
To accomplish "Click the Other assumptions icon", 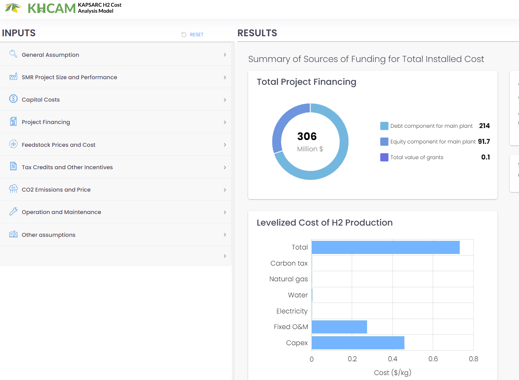I will (13, 234).
